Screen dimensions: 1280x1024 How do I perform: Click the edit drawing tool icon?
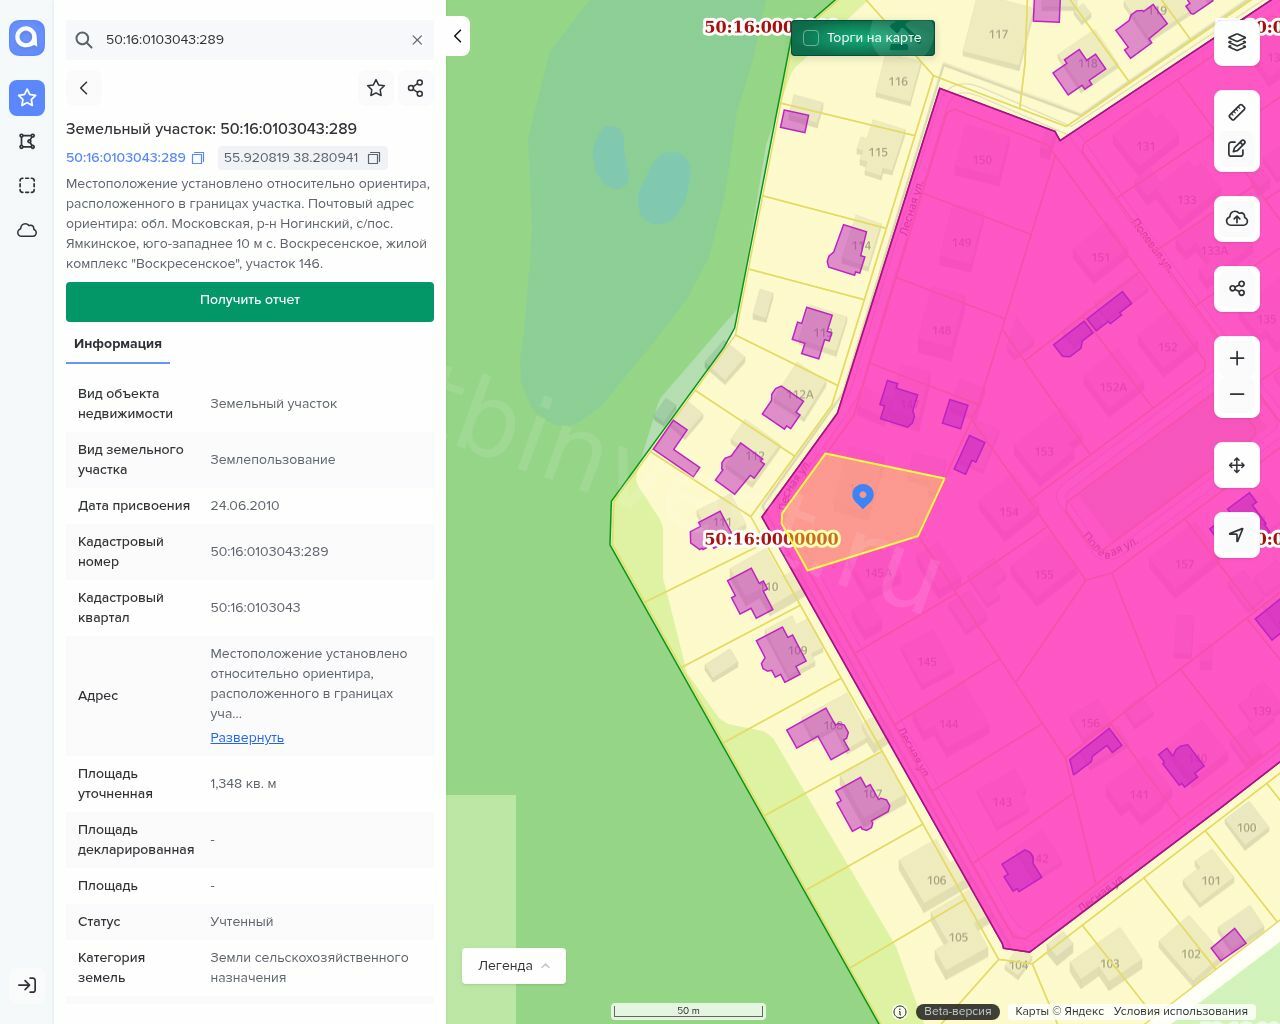[1237, 149]
